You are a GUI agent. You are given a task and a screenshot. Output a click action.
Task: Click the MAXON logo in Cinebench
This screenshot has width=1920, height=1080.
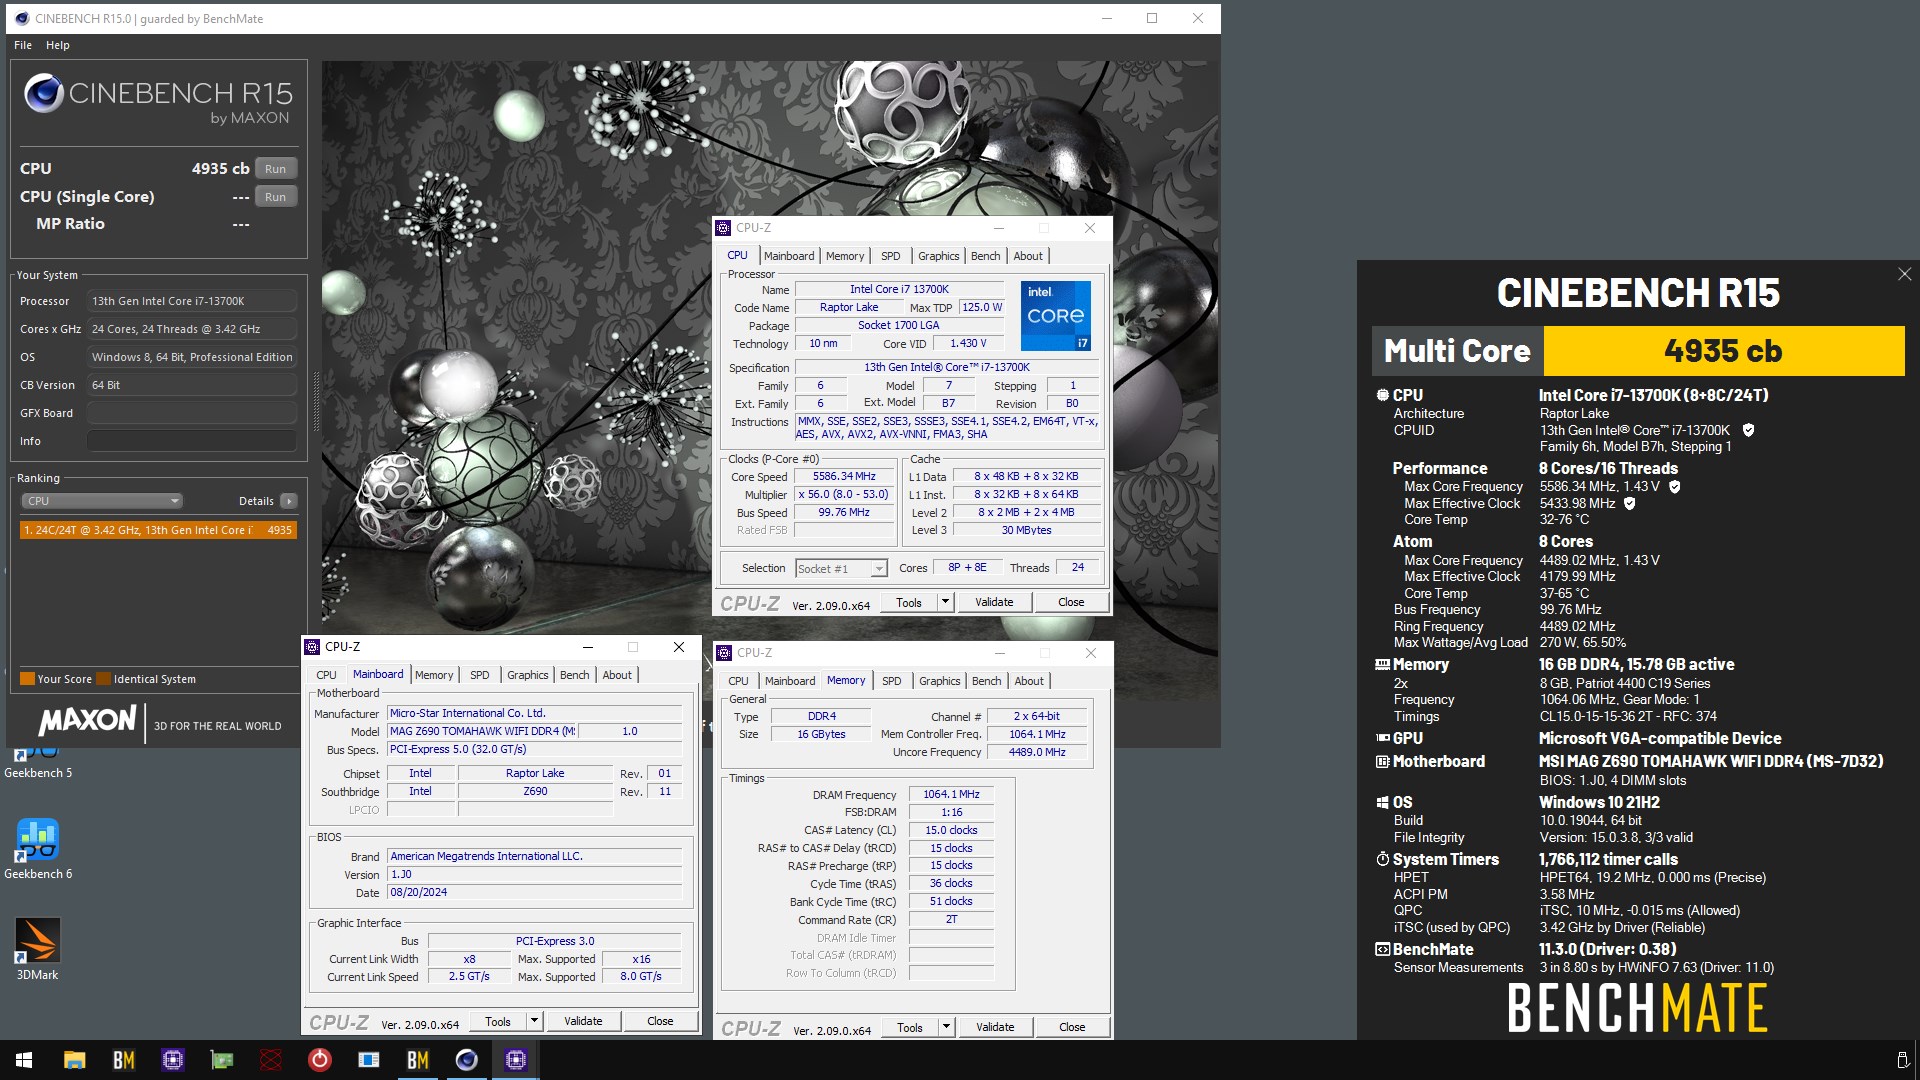pyautogui.click(x=87, y=721)
